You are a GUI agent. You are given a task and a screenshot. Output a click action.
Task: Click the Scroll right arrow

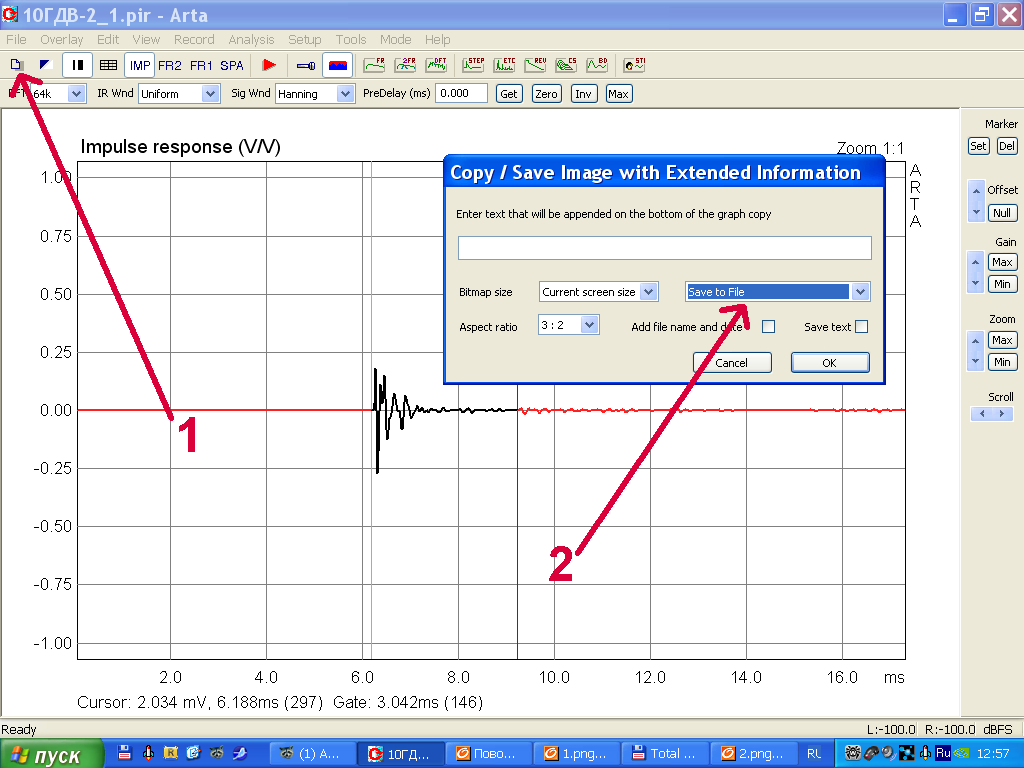coord(1002,413)
